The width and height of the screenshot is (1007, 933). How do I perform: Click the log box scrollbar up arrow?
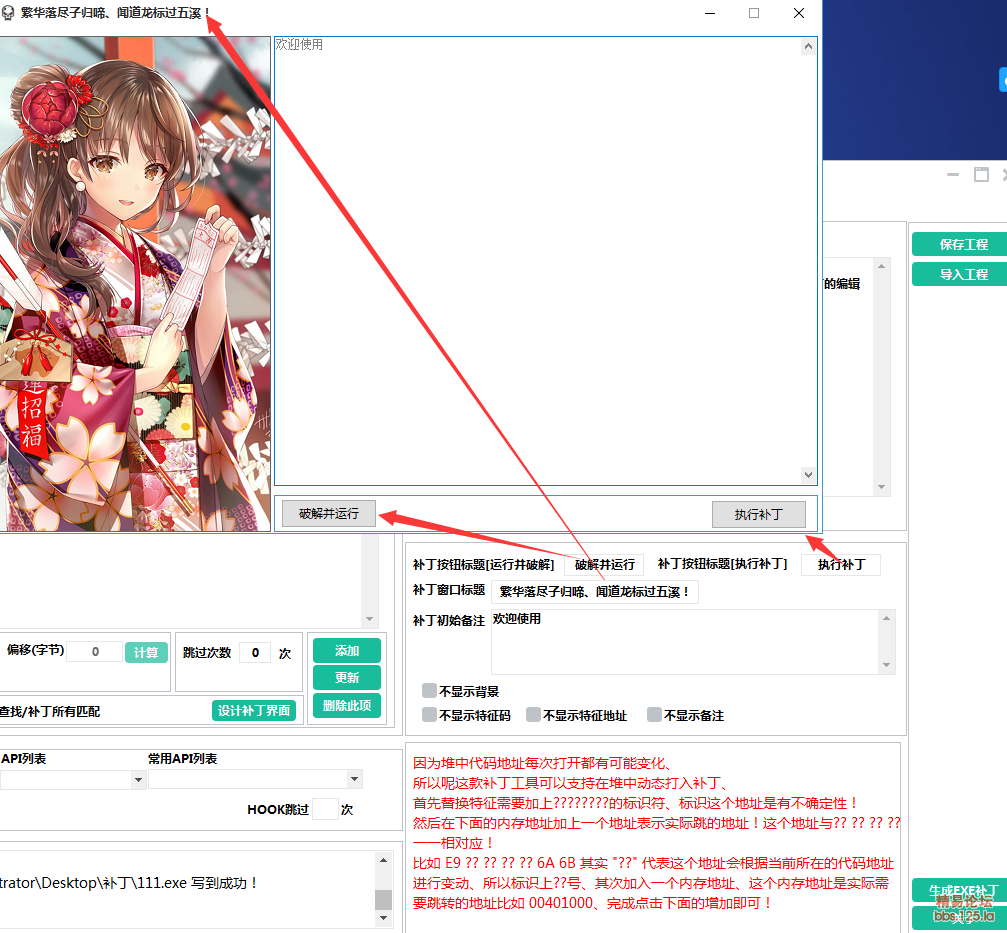(383, 860)
